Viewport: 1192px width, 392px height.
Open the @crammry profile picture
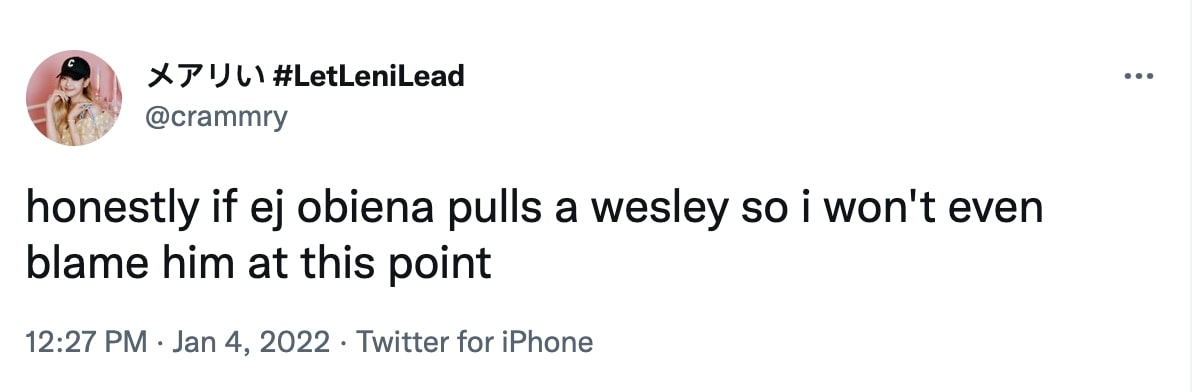(x=74, y=97)
